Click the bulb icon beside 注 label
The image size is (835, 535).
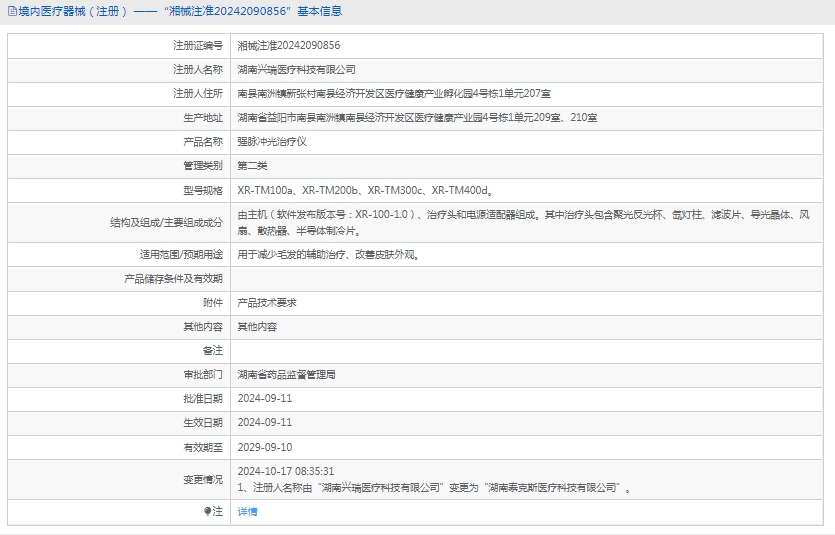coord(208,511)
